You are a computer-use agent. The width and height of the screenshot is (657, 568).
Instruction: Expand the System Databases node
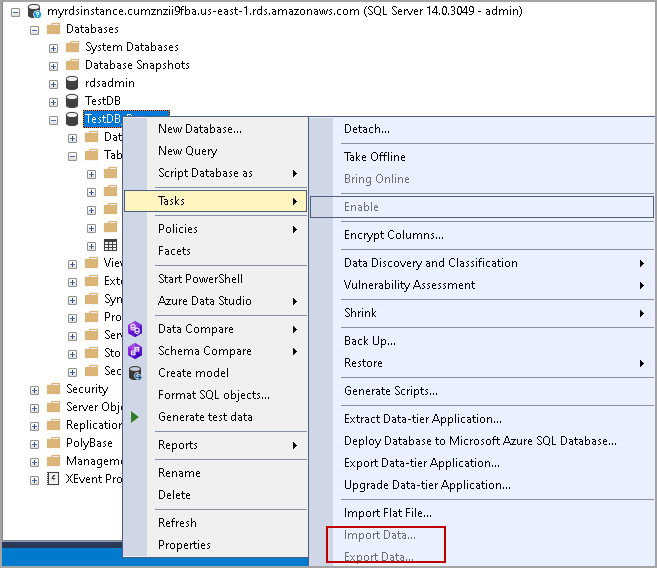(53, 48)
